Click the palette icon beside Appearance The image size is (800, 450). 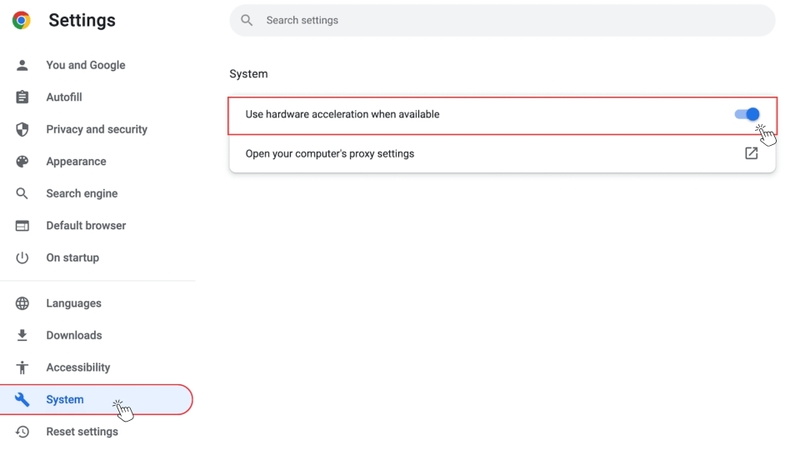coord(22,162)
